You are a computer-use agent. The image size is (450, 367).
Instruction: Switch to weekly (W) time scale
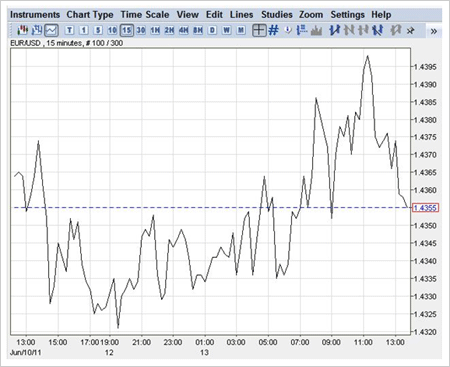(226, 30)
